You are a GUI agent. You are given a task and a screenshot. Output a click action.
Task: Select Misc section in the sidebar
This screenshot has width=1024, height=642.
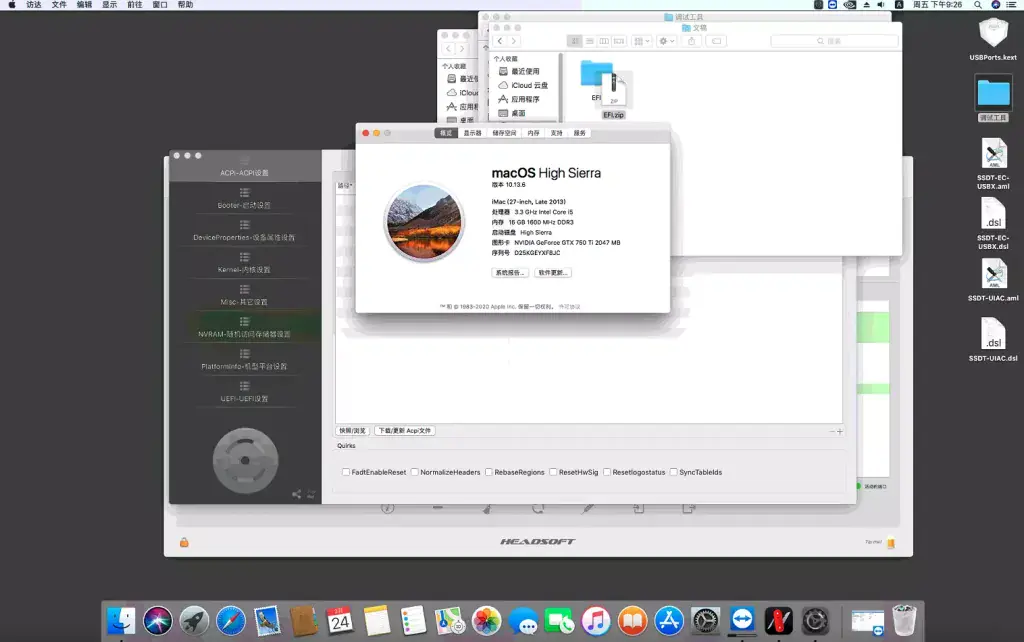pos(244,295)
